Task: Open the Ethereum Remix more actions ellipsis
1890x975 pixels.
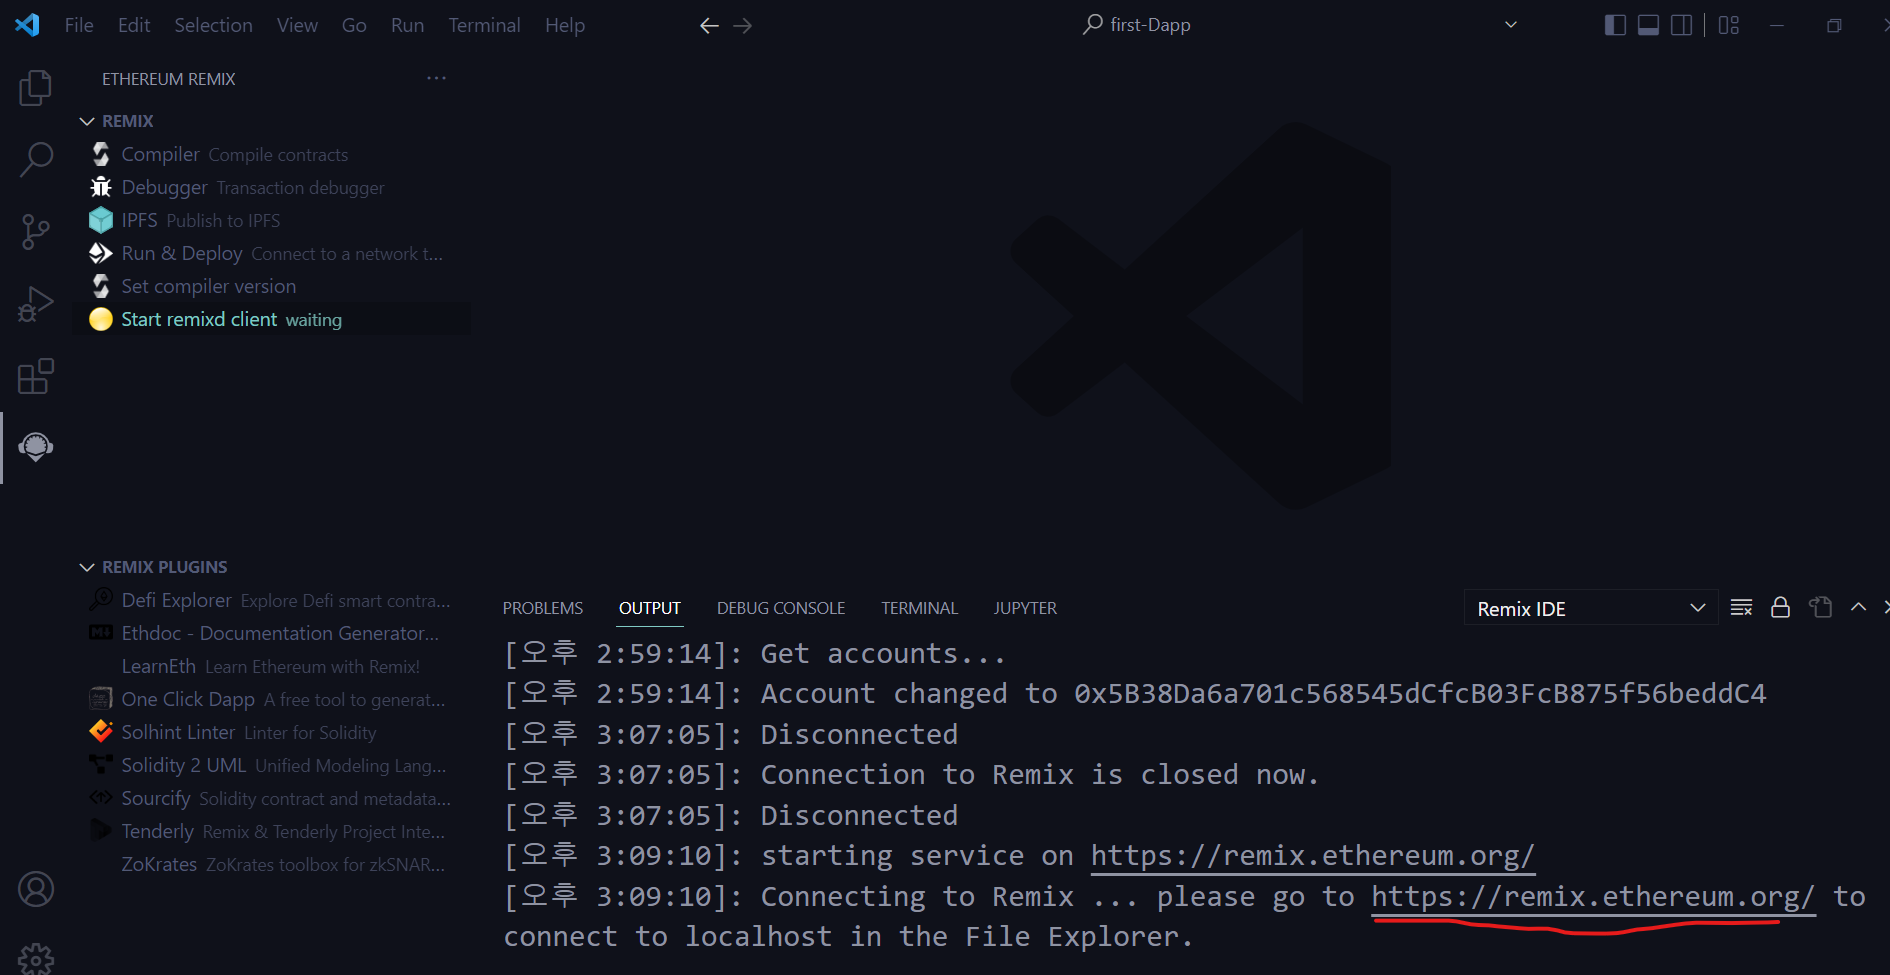Action: (436, 78)
